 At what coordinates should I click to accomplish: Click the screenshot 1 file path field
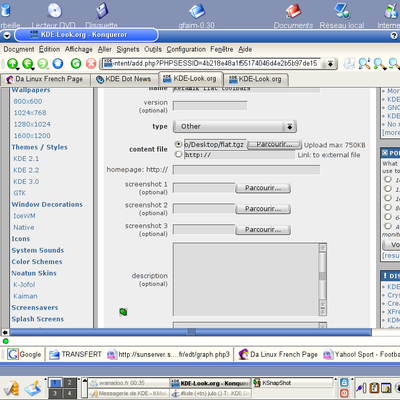[204, 188]
